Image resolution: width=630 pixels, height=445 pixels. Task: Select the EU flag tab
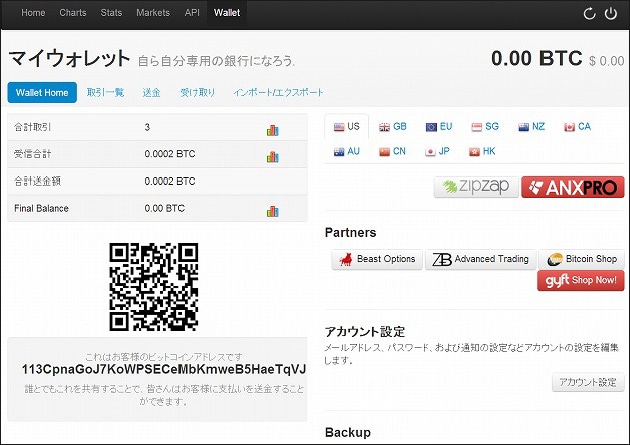[439, 127]
